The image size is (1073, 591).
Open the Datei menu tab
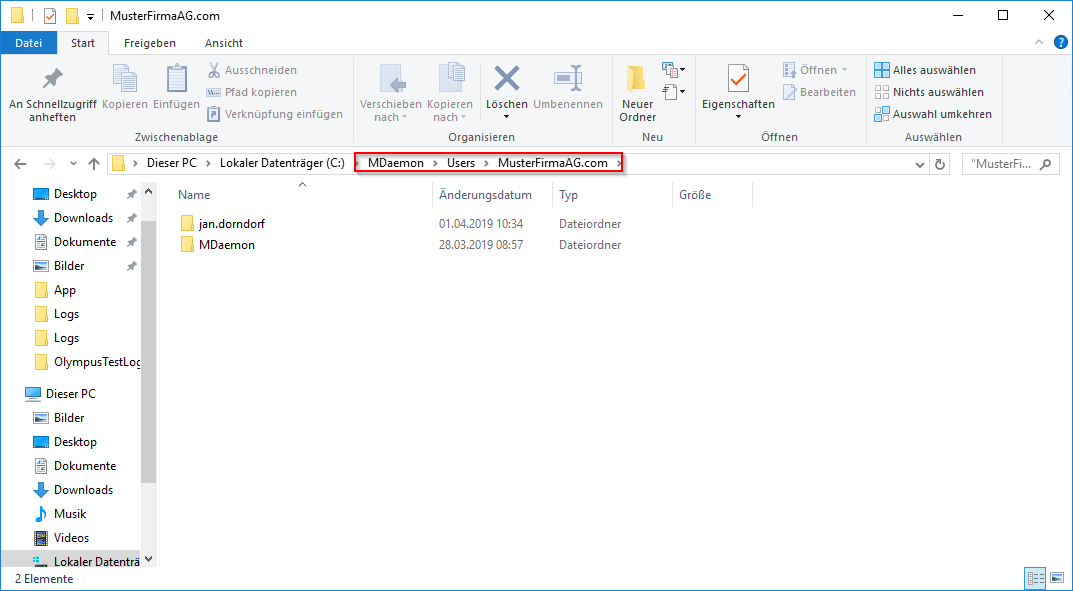point(29,43)
